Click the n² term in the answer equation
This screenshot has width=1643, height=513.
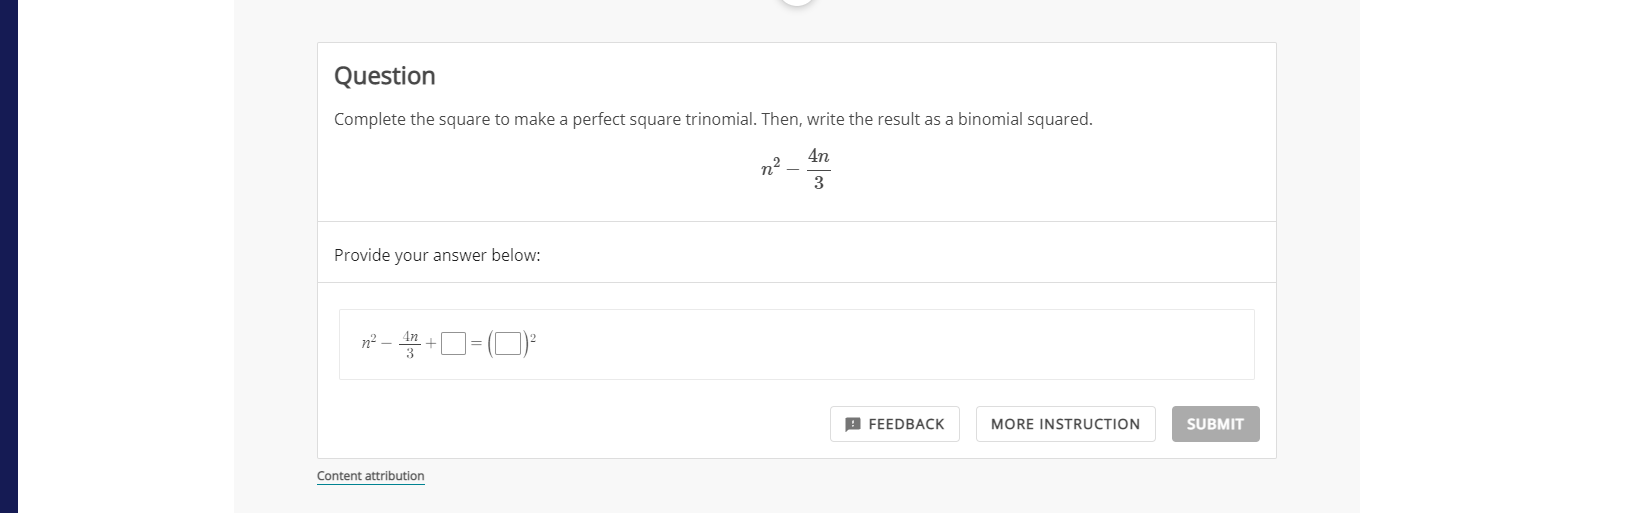pos(369,342)
